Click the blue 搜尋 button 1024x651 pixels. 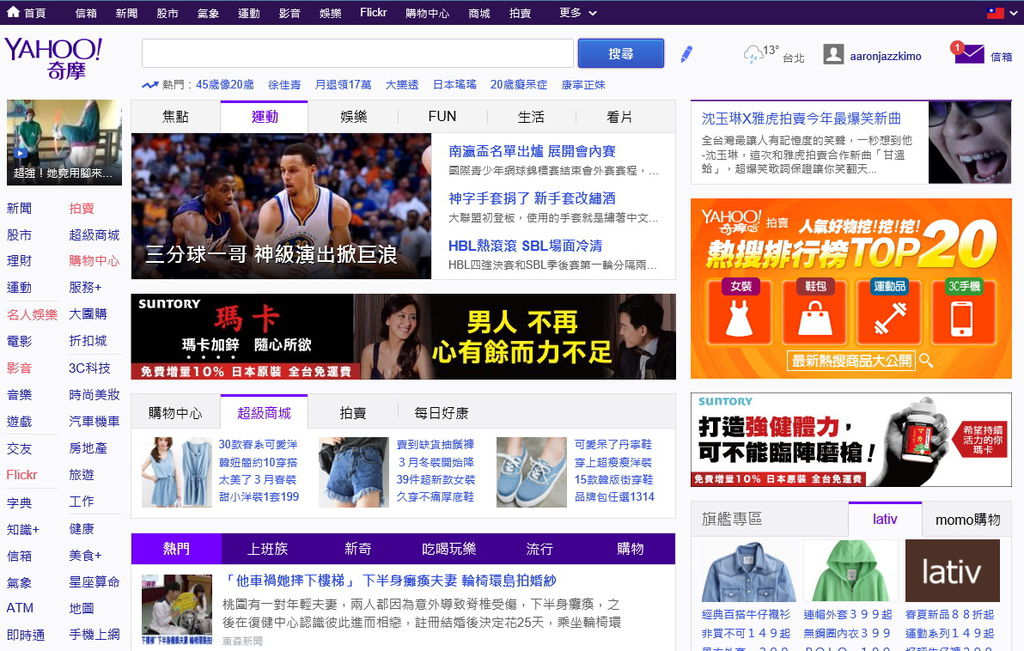(x=620, y=53)
